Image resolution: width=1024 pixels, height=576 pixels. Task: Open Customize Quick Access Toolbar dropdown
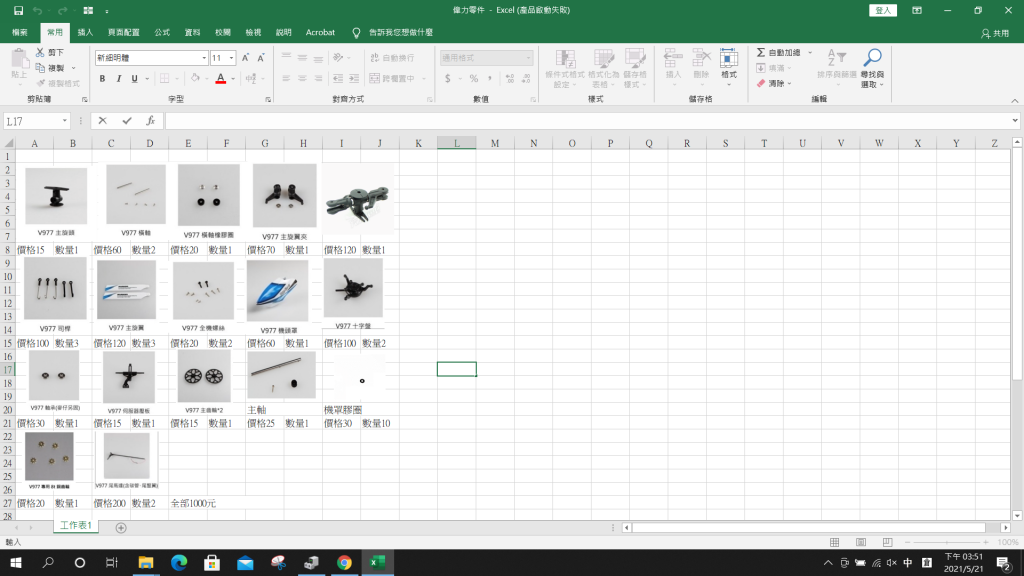pyautogui.click(x=107, y=10)
